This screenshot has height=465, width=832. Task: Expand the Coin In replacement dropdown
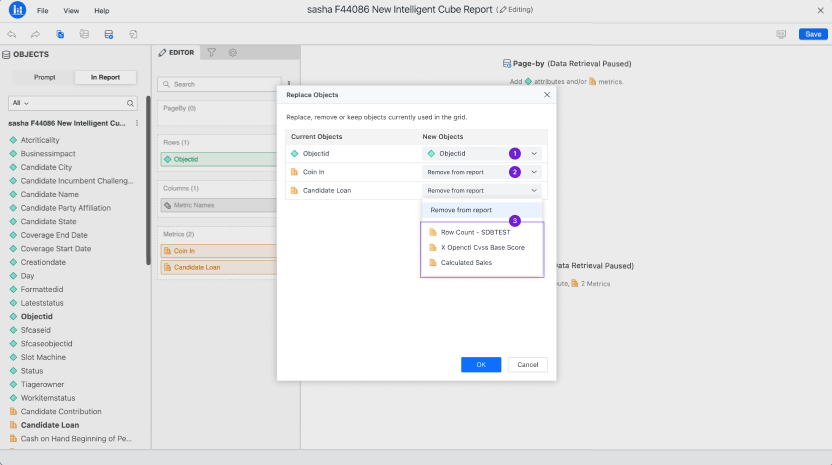(x=534, y=172)
